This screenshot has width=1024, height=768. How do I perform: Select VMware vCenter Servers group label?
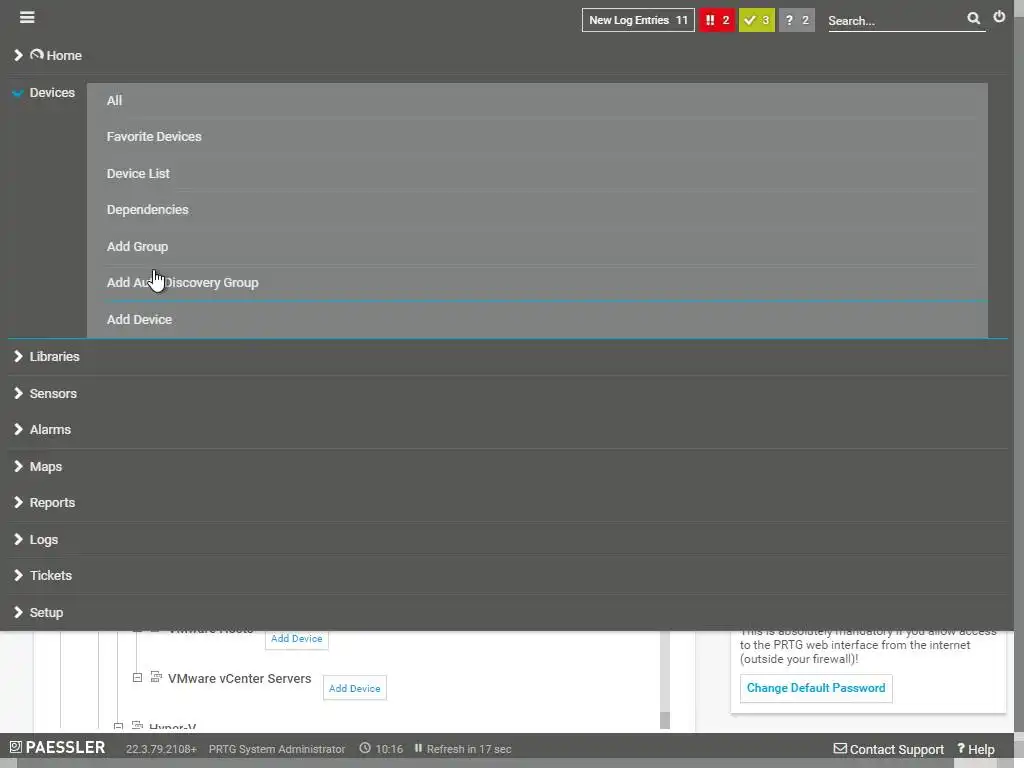coord(239,679)
